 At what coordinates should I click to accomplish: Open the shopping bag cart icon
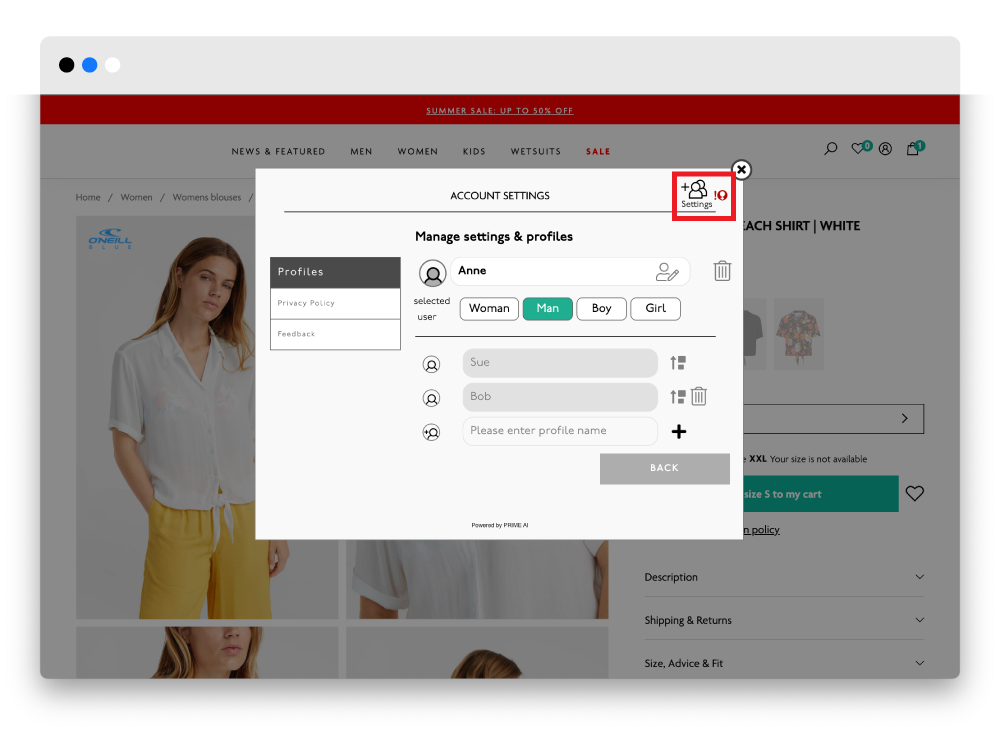tap(913, 149)
